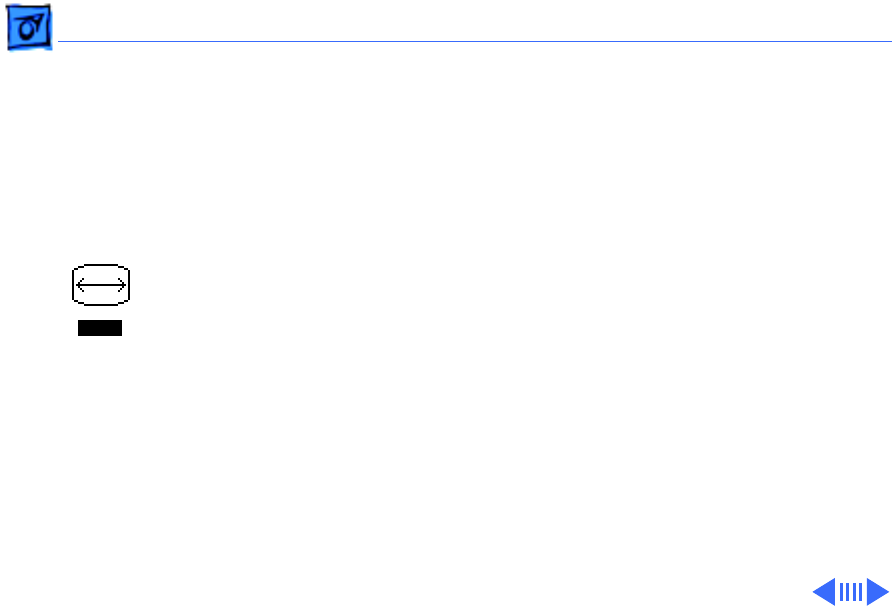The image size is (892, 606).
Task: Click the rounded screen outline of the width icon
Action: point(101,285)
